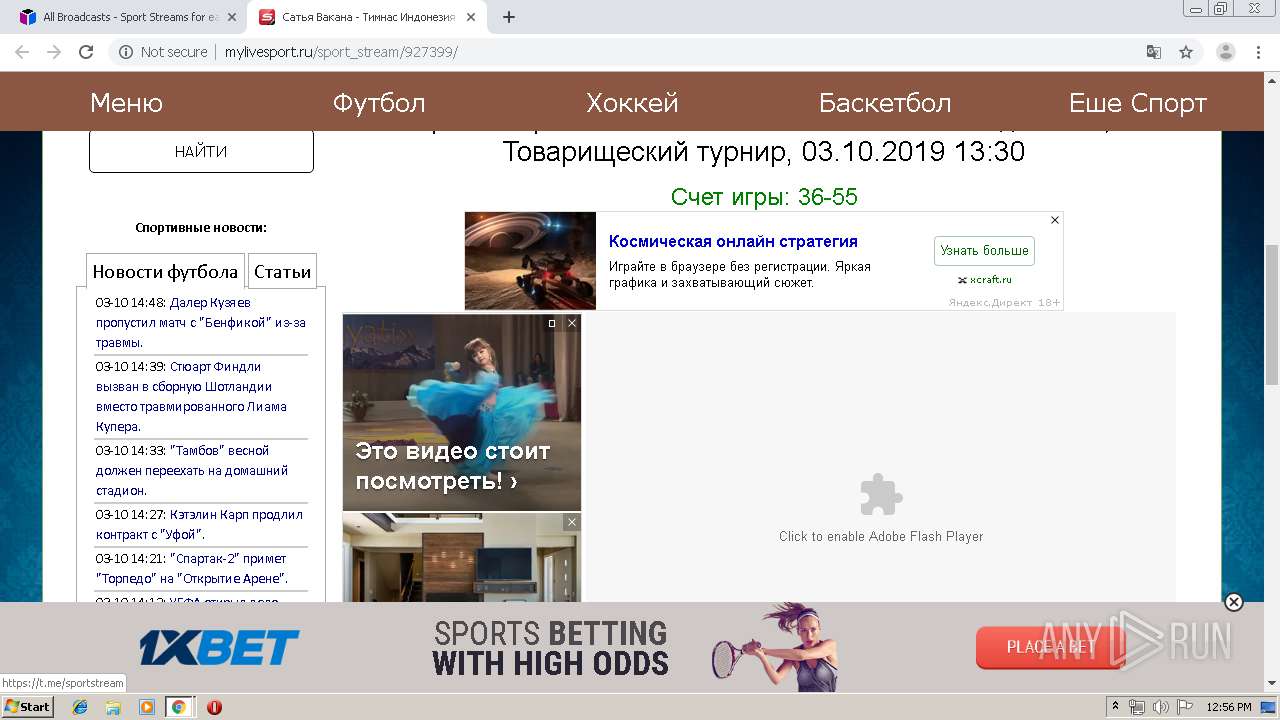
Task: Open the Футбол section
Action: tap(379, 103)
